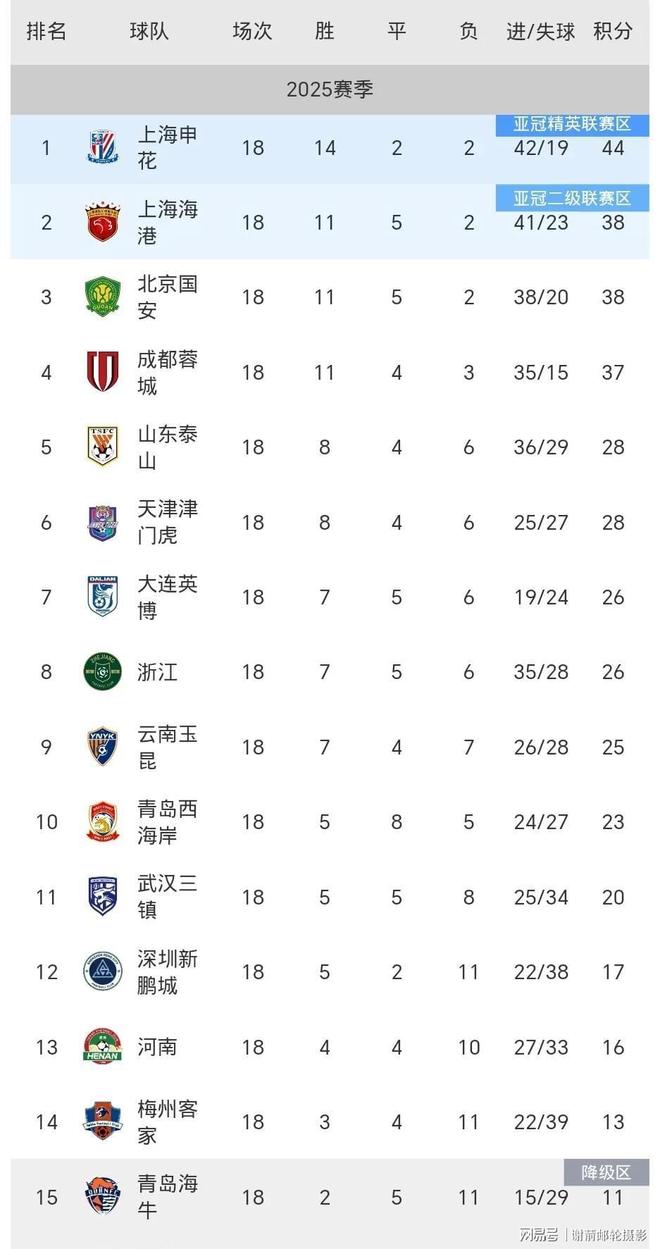Select the 排名 column header

click(x=46, y=31)
